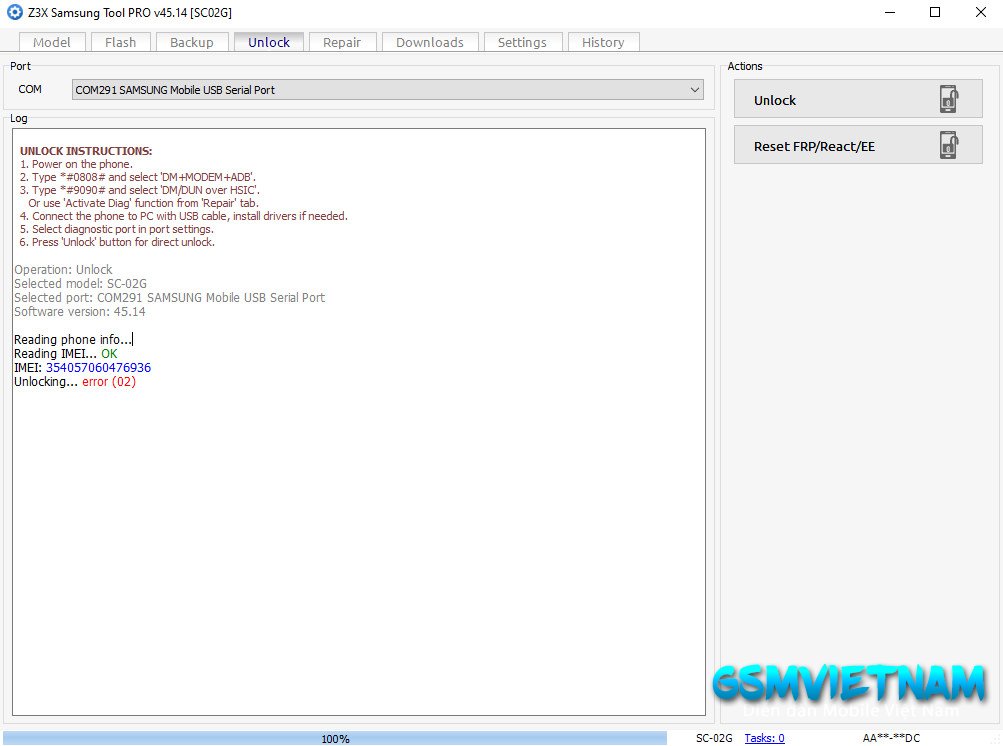The image size is (1003, 746).
Task: Click instruction line with *#0808# code
Action: click(138, 177)
